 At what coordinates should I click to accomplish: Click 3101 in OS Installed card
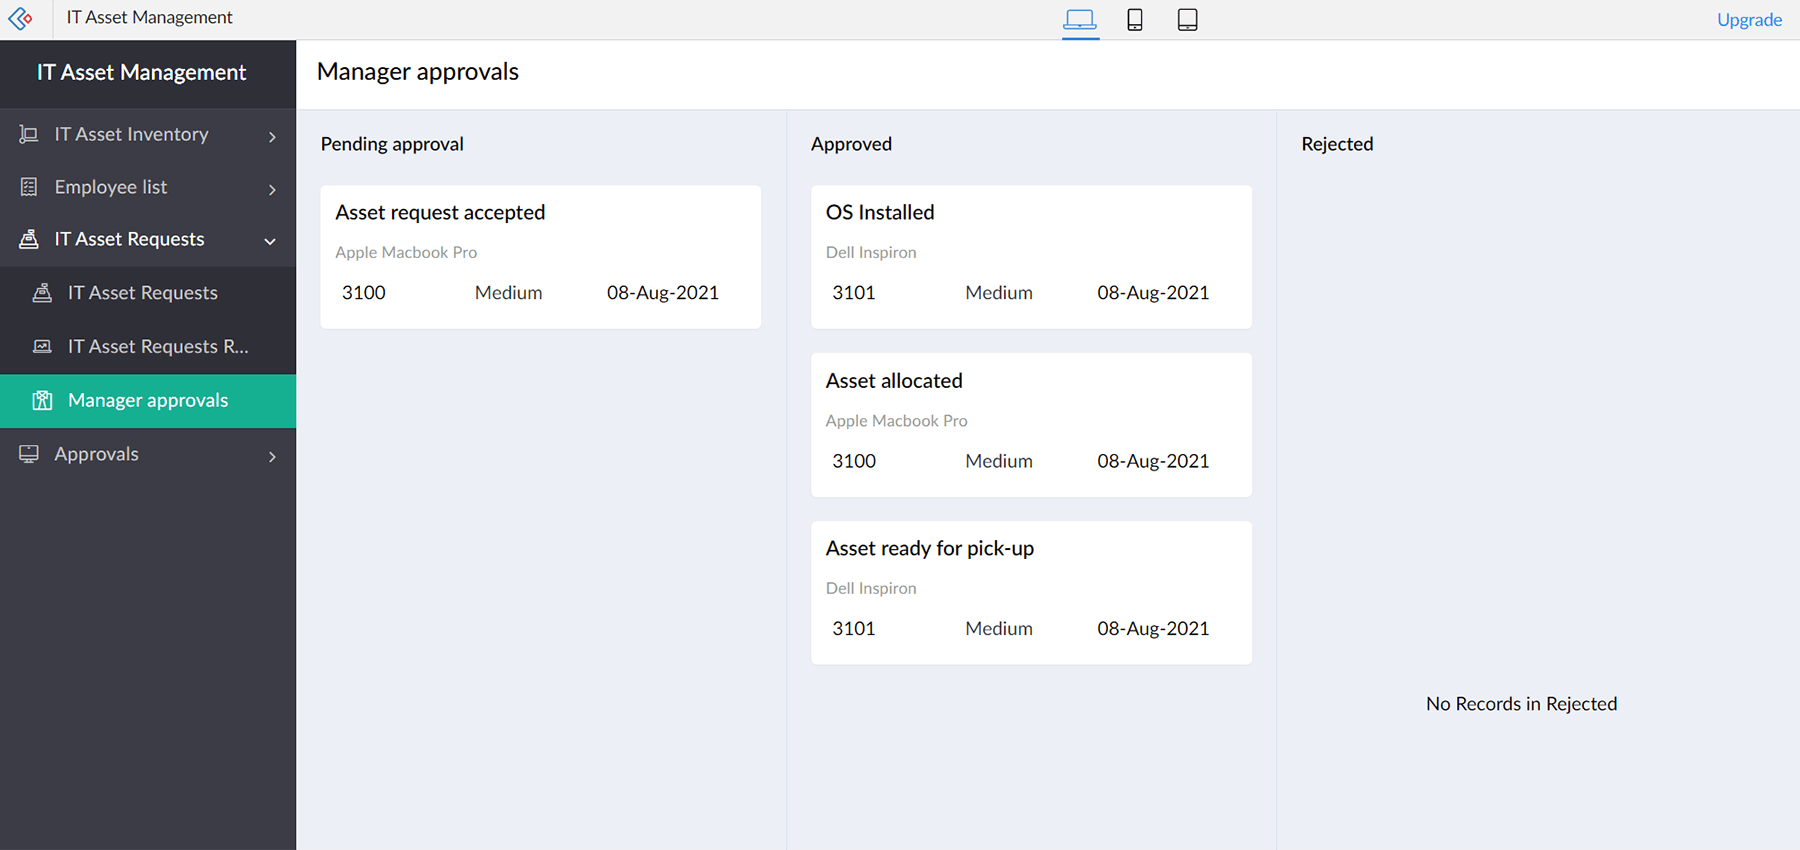[854, 293]
